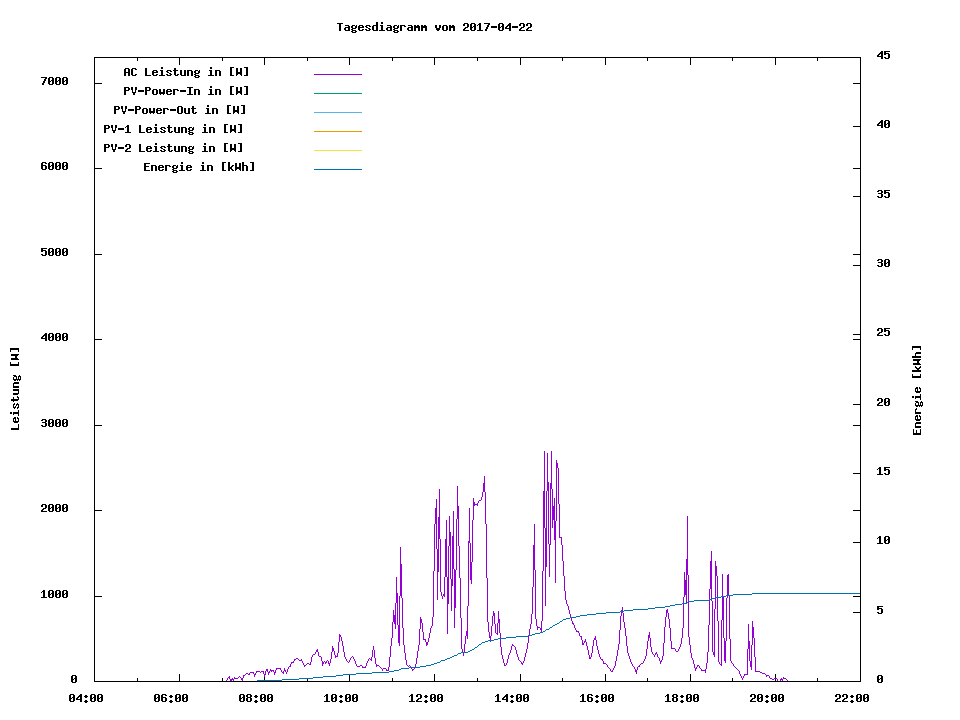
Task: Select the AC Leistung in [W] legend label
Action: click(186, 72)
